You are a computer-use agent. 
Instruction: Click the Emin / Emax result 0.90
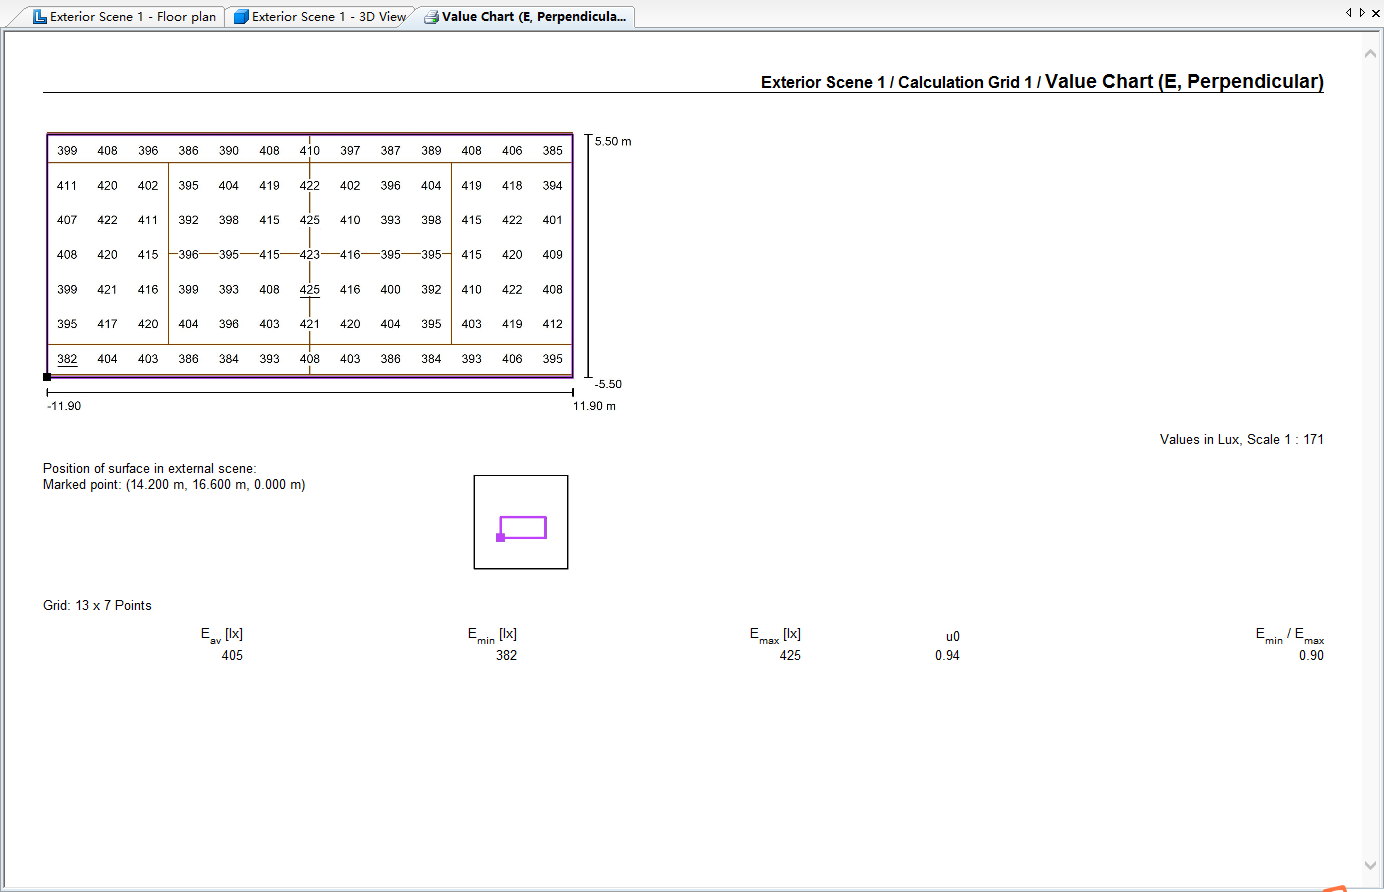[x=1310, y=656]
